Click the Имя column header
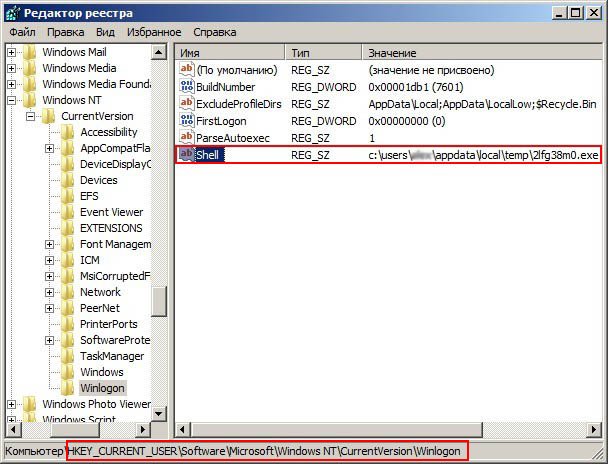This screenshot has width=608, height=464. point(230,52)
